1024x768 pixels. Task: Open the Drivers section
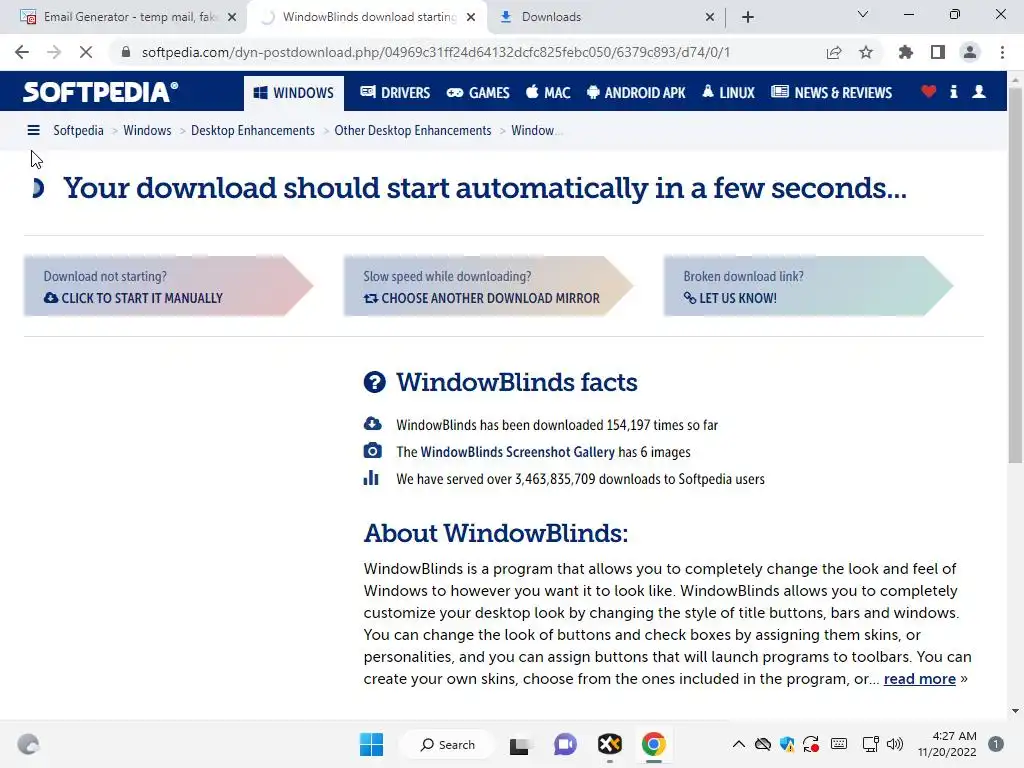pos(395,93)
